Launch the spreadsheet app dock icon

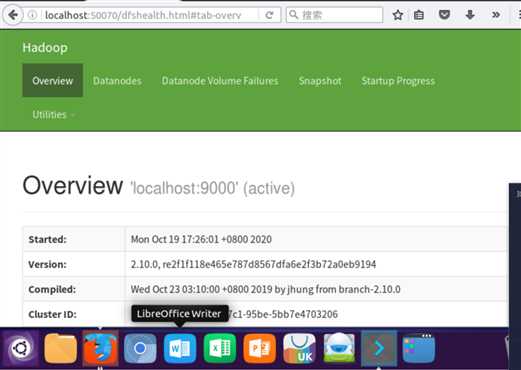coord(220,348)
